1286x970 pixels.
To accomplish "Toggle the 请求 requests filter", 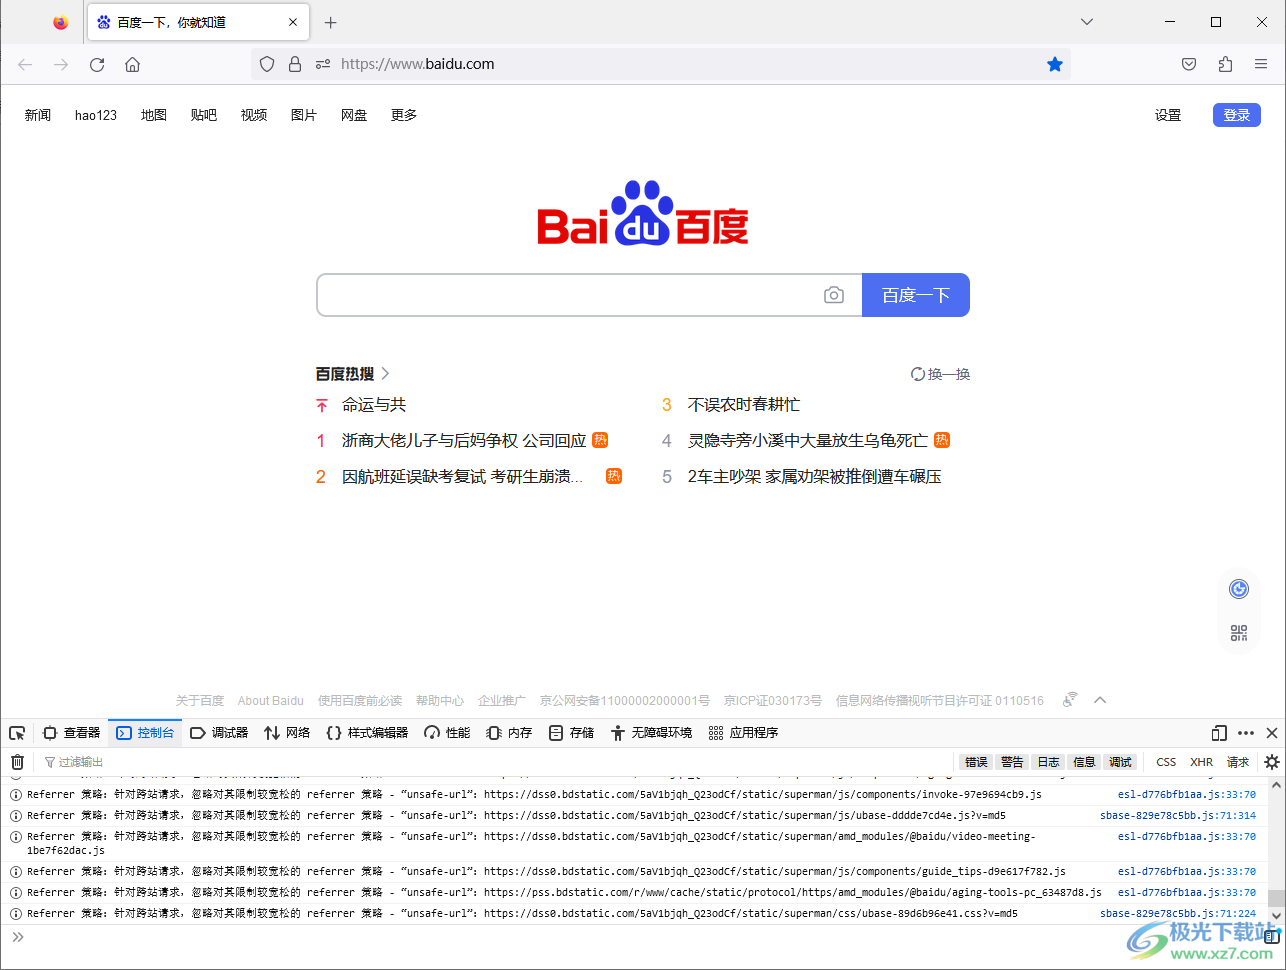I will tap(1238, 762).
